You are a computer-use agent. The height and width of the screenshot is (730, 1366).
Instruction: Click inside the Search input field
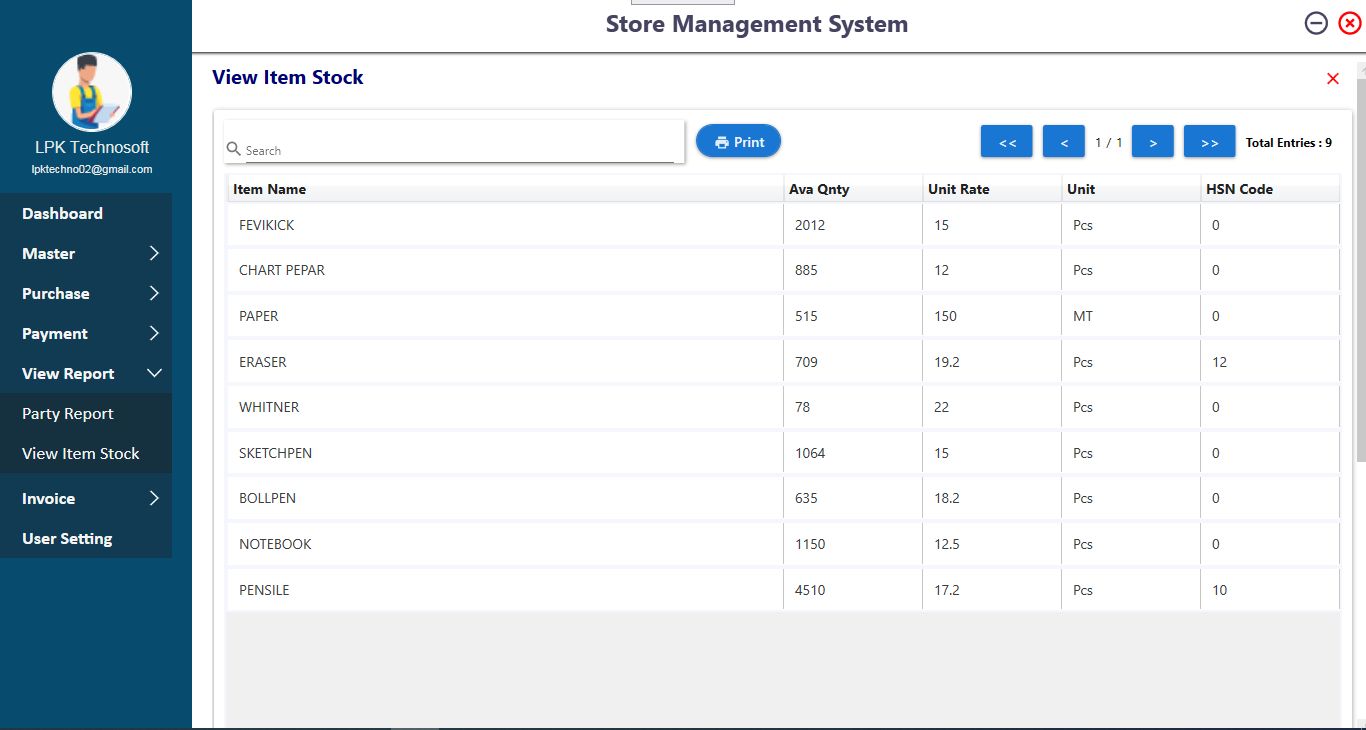(460, 150)
